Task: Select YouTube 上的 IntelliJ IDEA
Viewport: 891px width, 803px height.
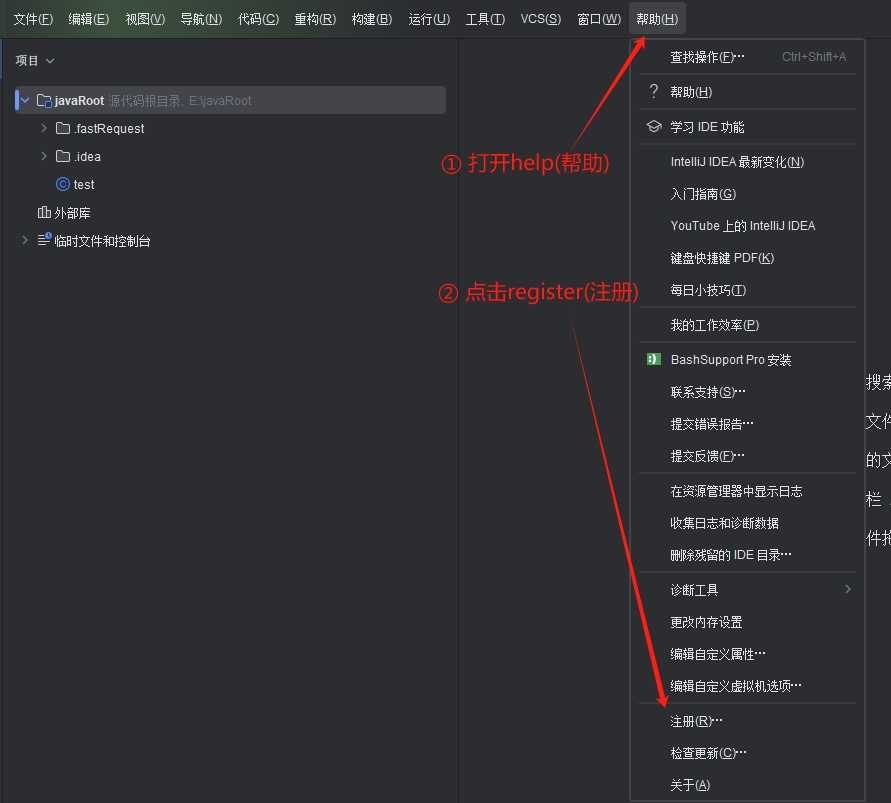Action: pos(747,226)
